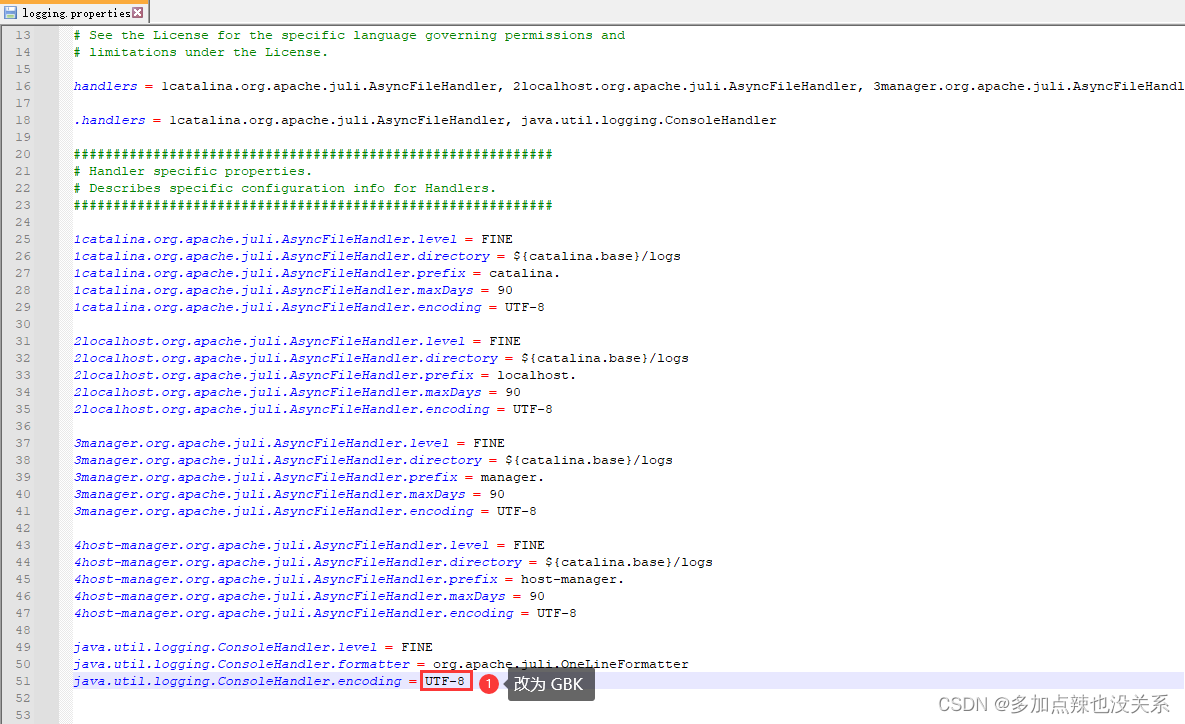Click java.util.logging.ConsoleHandler.encoding key
This screenshot has height=724, width=1185.
pos(237,681)
